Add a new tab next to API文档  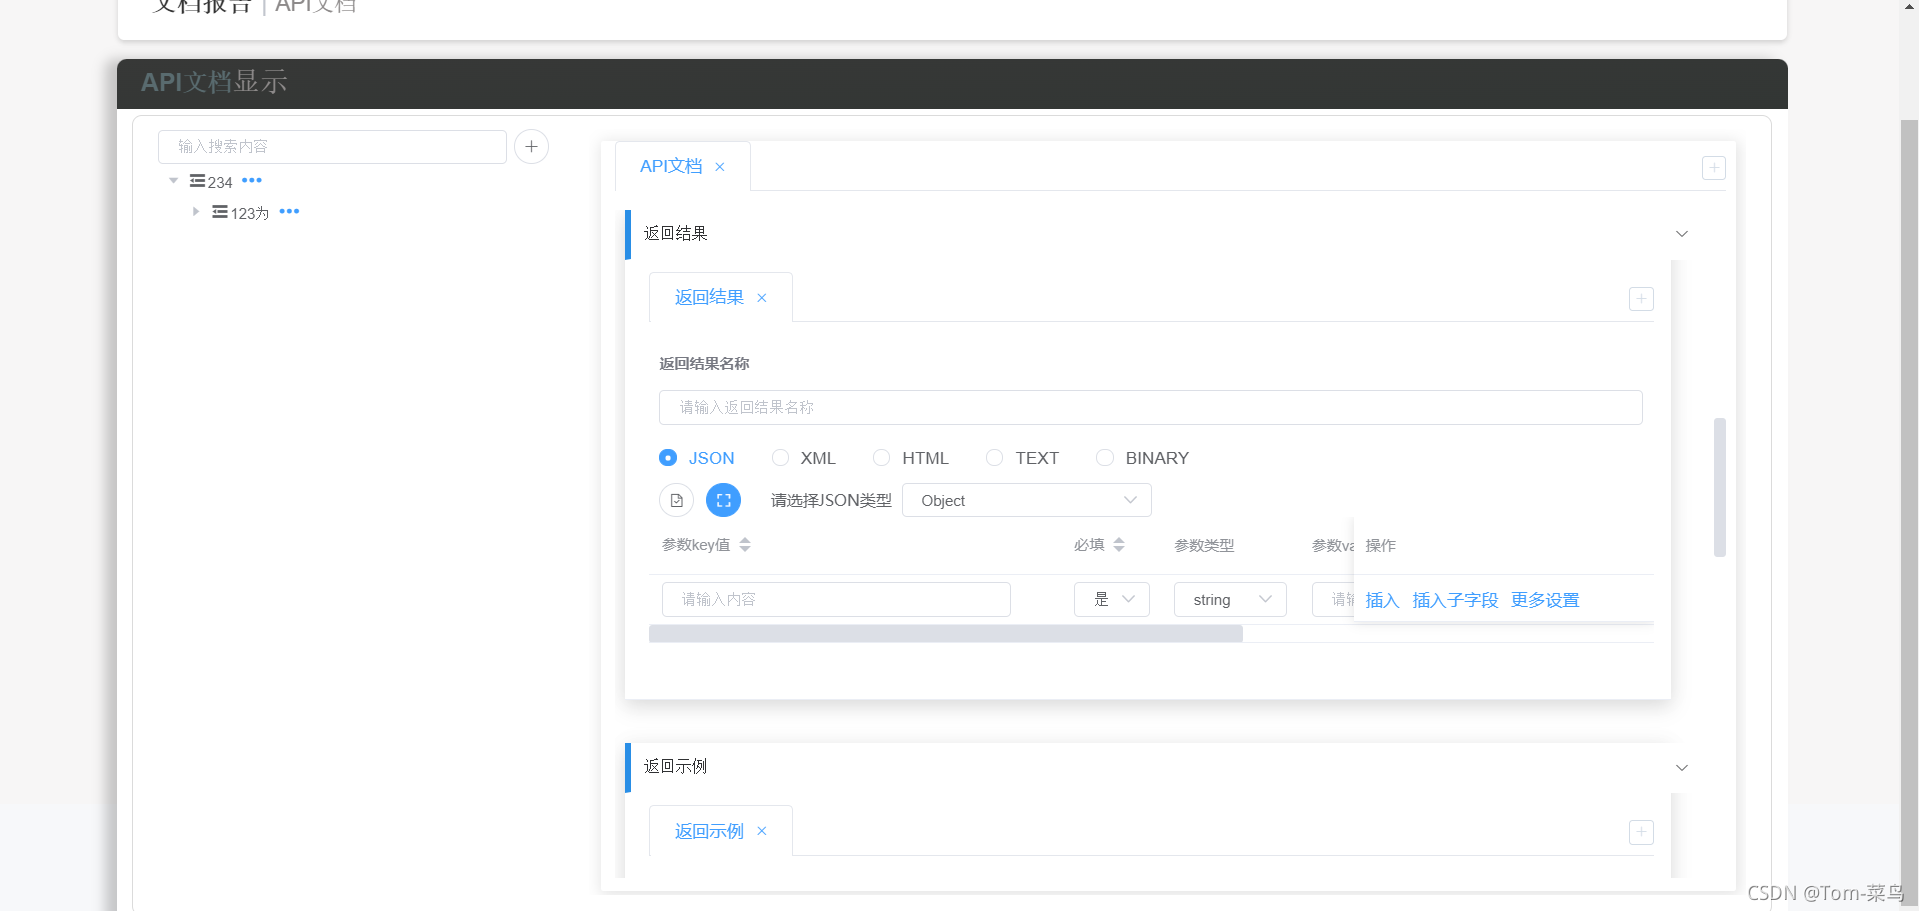click(1714, 168)
